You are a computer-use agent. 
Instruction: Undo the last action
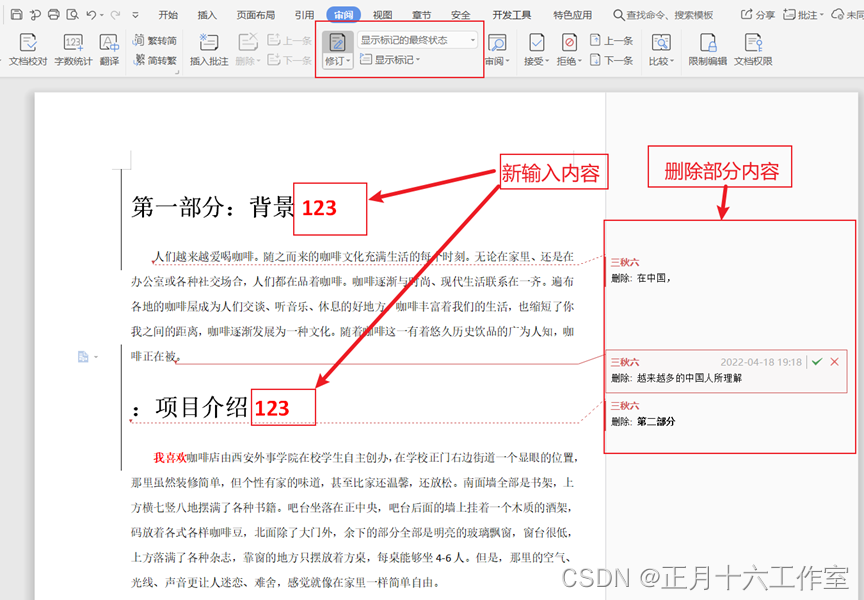[x=91, y=15]
